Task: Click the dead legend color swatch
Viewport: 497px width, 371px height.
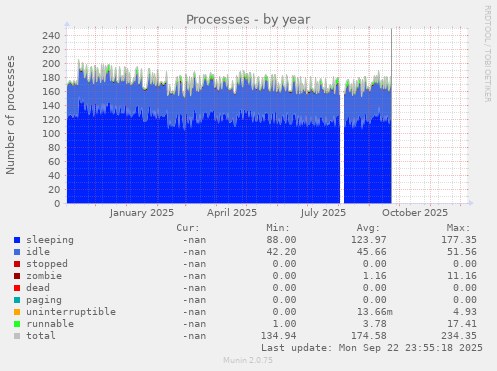Action: 17,288
